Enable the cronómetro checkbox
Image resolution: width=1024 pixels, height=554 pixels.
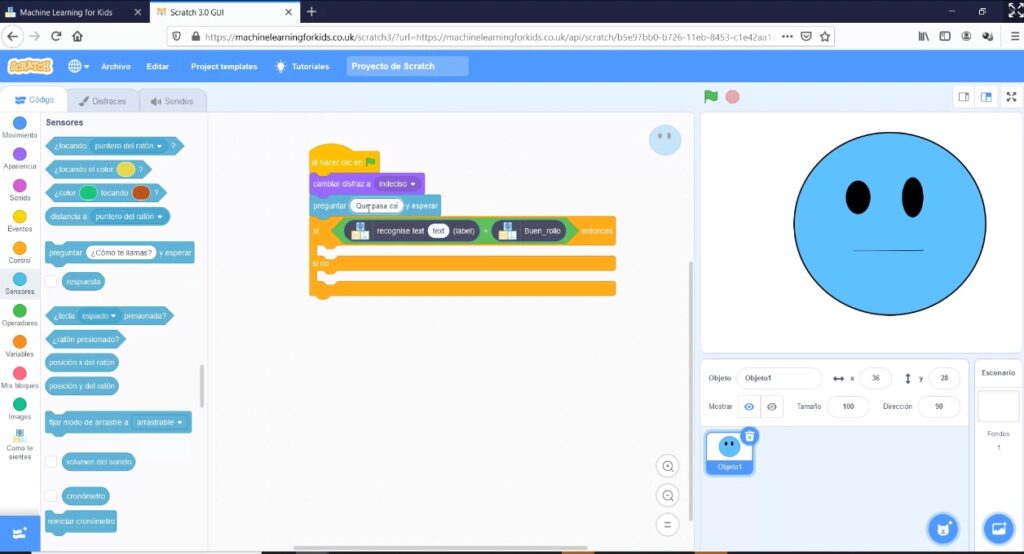pyautogui.click(x=51, y=496)
